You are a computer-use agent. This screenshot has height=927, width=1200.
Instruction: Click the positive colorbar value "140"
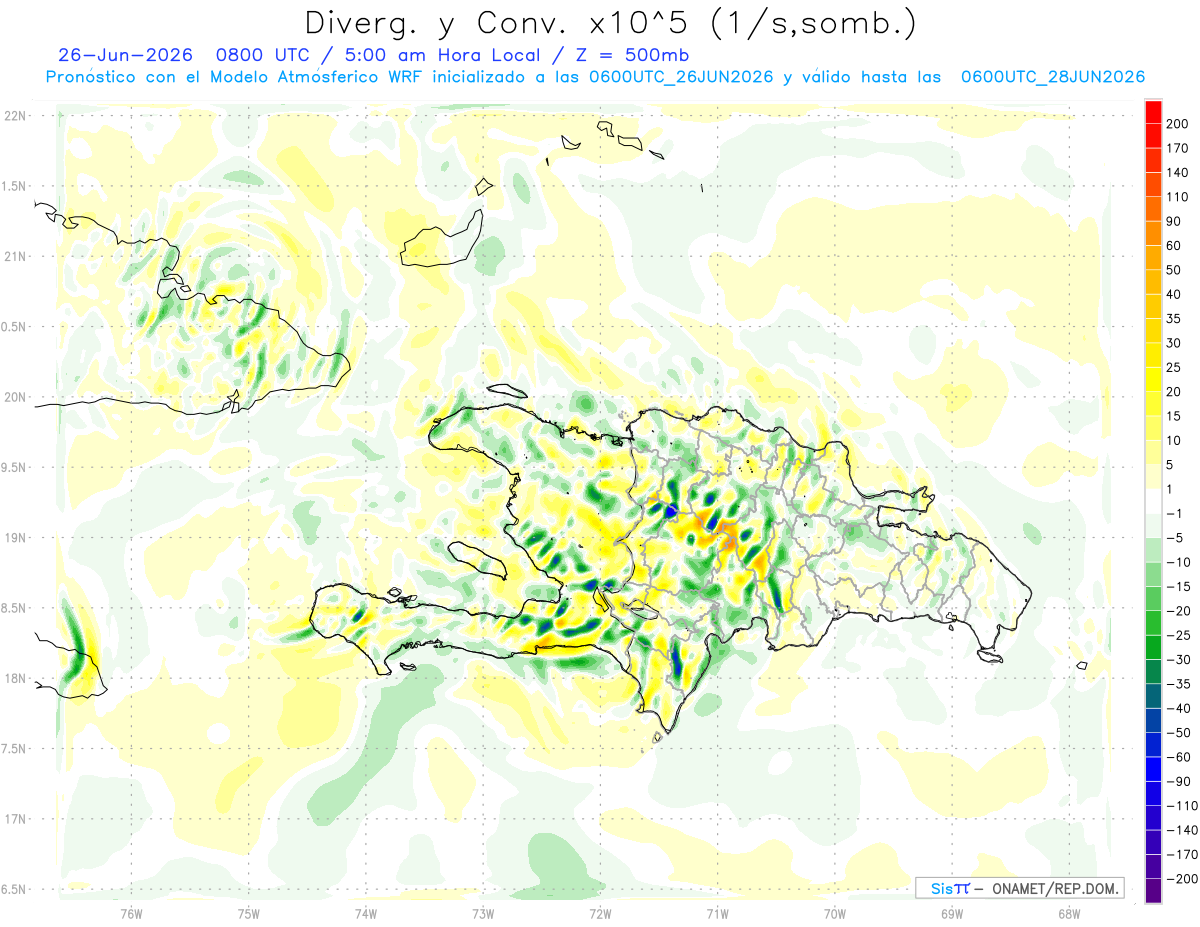point(1178,173)
